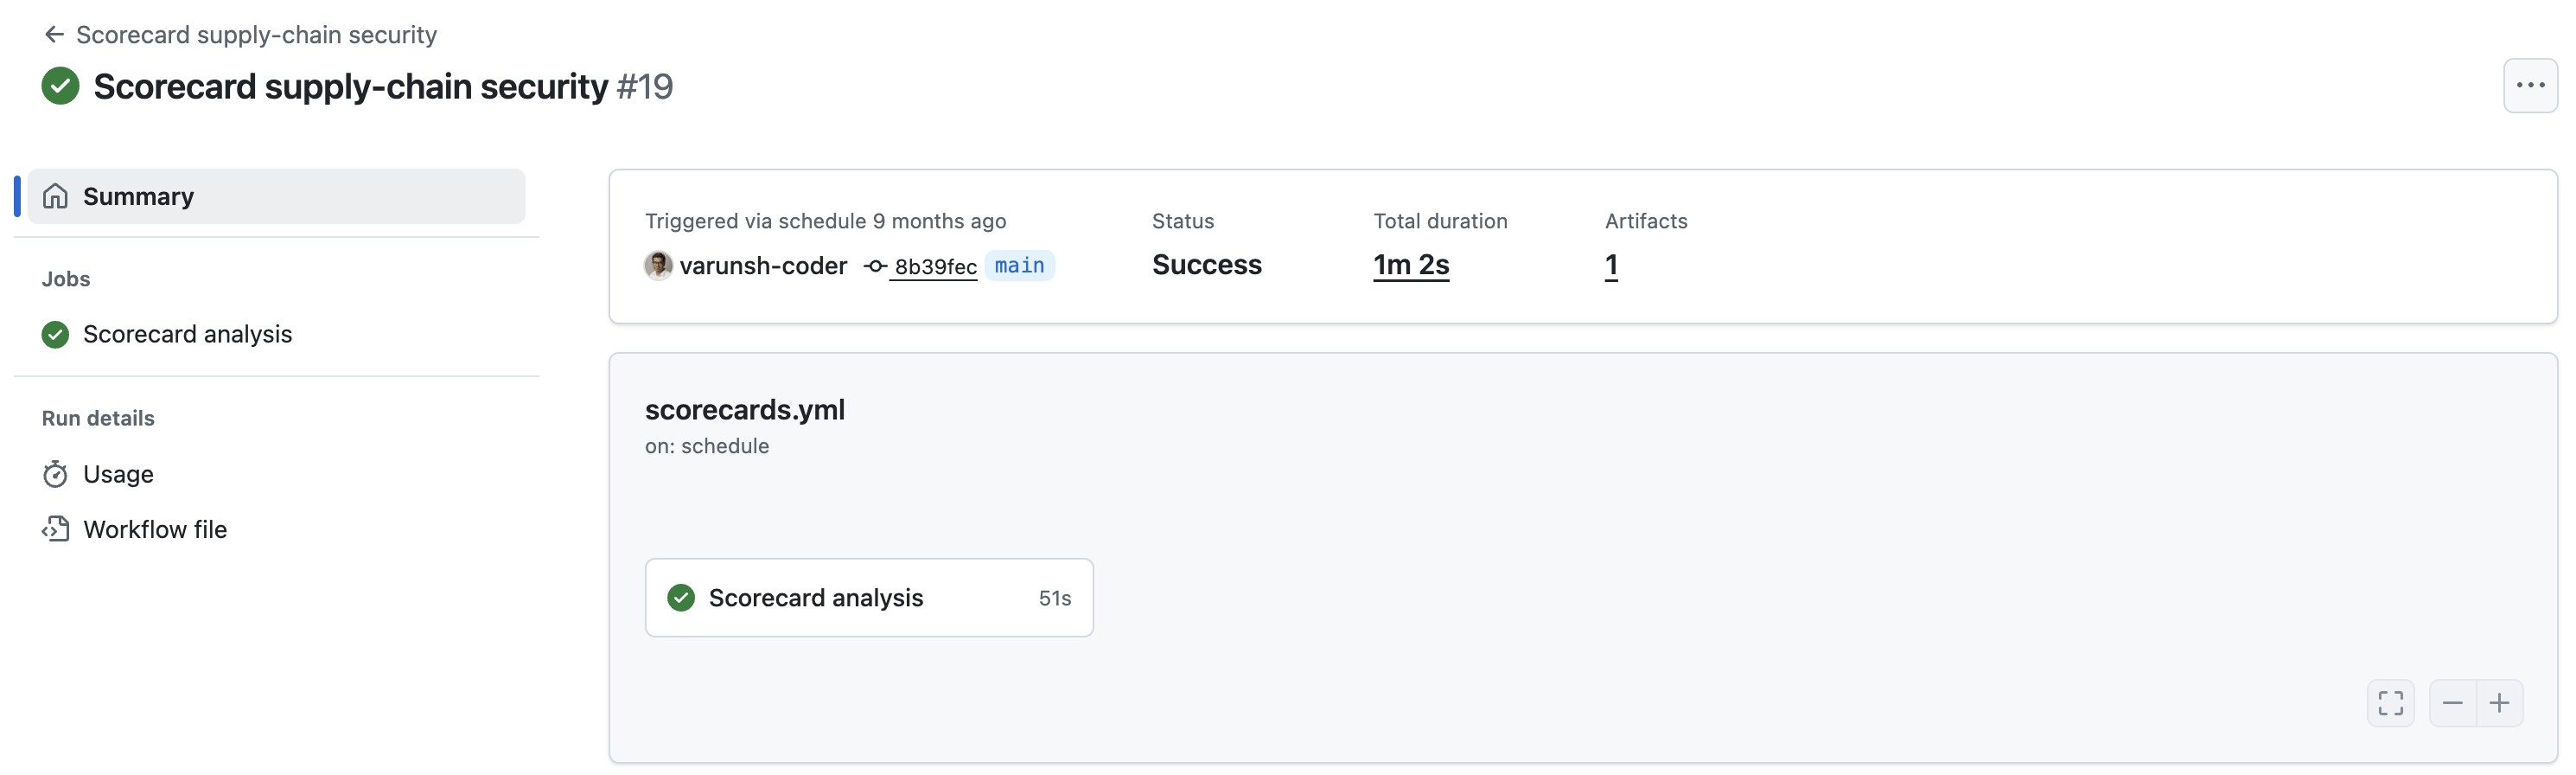Toggle fullscreen for workflow graph
This screenshot has width=2576, height=775.
[2390, 703]
